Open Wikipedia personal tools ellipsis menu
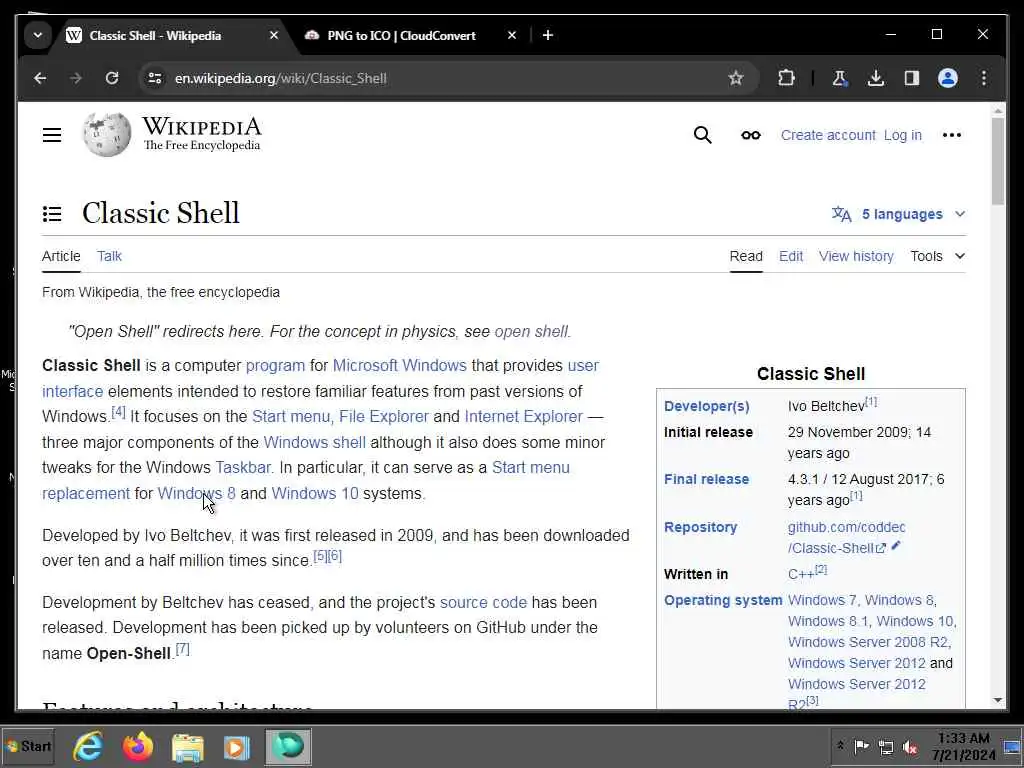Image resolution: width=1024 pixels, height=768 pixels. 952,135
